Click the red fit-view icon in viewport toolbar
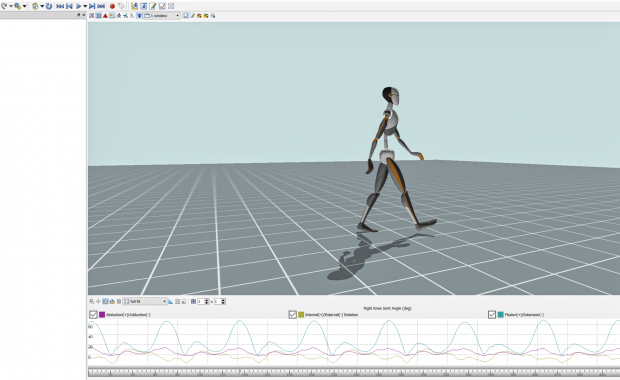 (91, 16)
